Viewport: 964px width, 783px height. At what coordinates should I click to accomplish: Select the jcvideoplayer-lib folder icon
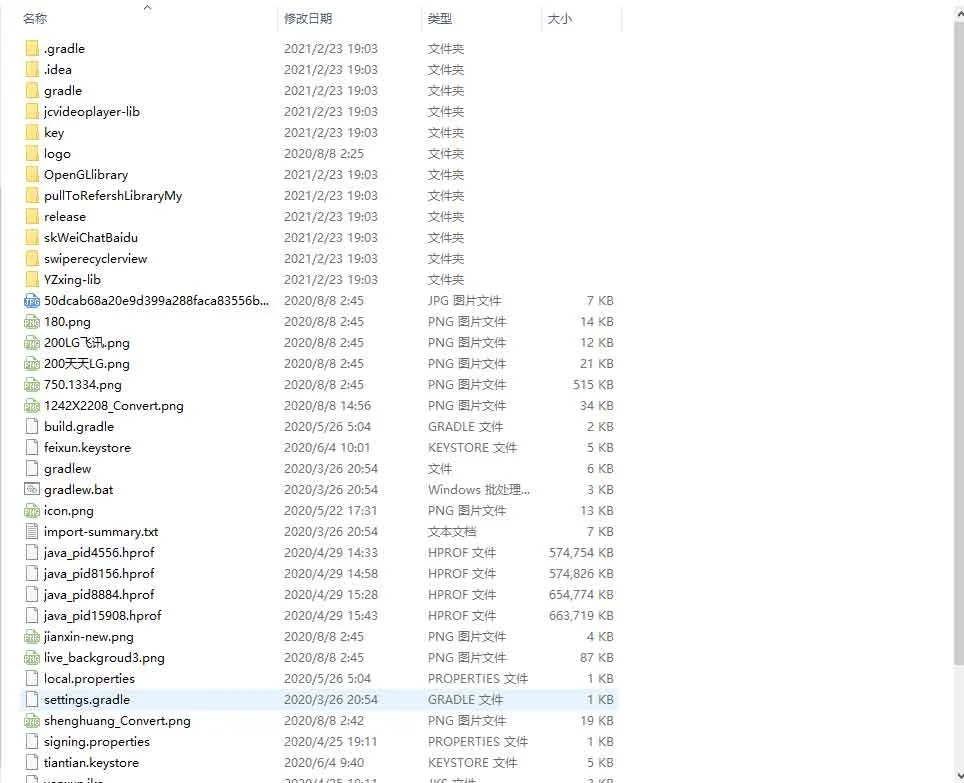pyautogui.click(x=32, y=111)
